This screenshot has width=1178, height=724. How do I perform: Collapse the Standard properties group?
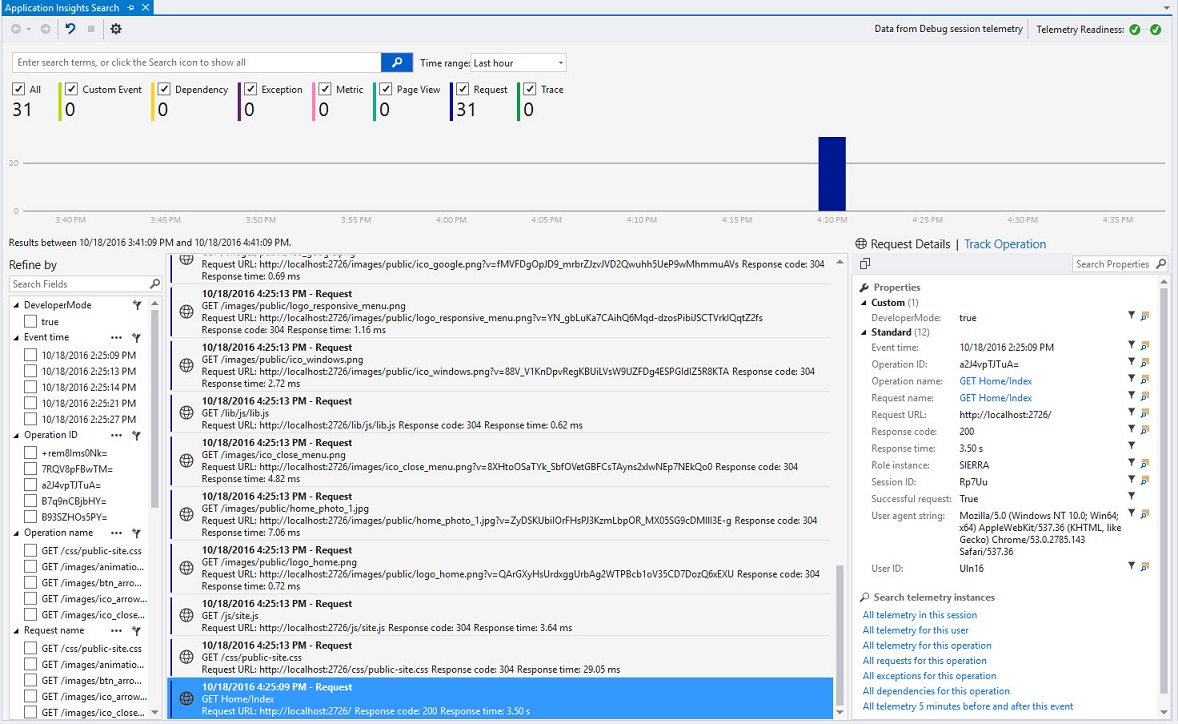coord(864,332)
